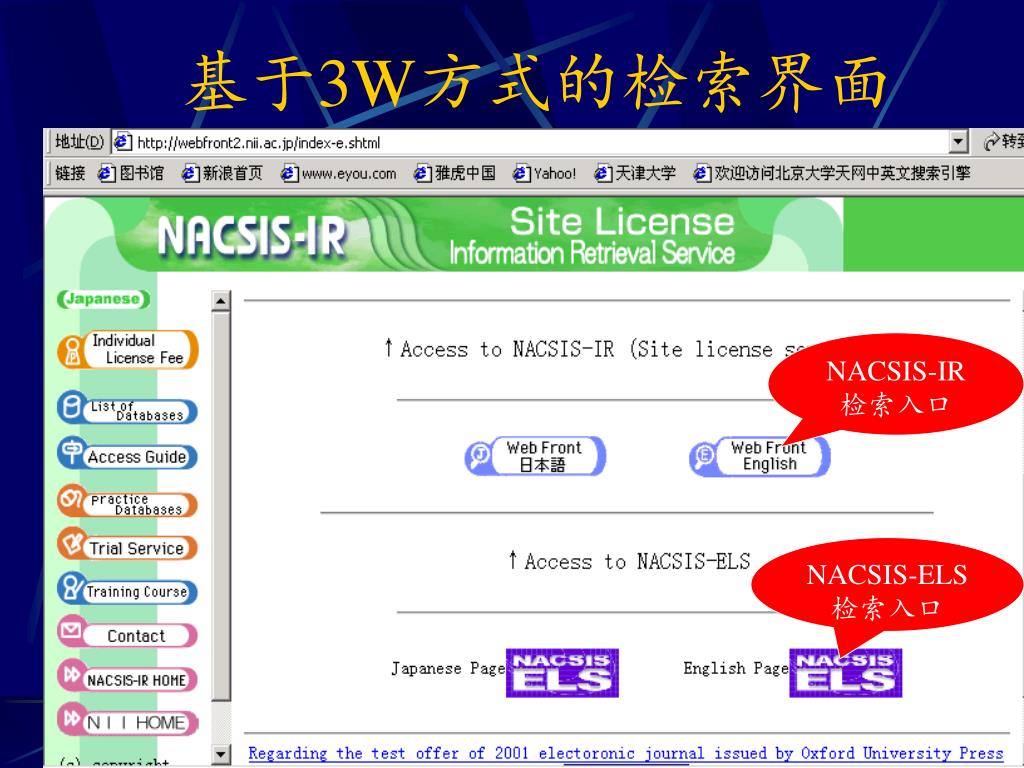1024x768 pixels.
Task: Click the address bar URL field
Action: click(532, 142)
